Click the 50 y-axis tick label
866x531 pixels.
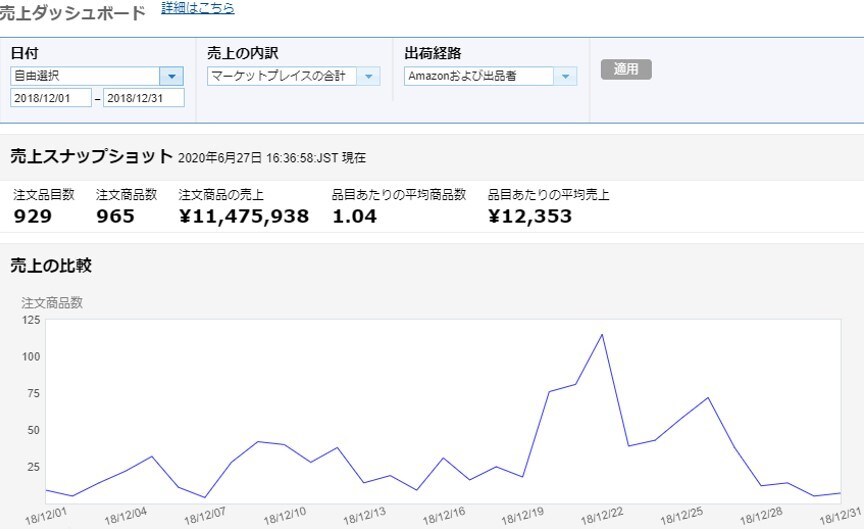[33, 430]
